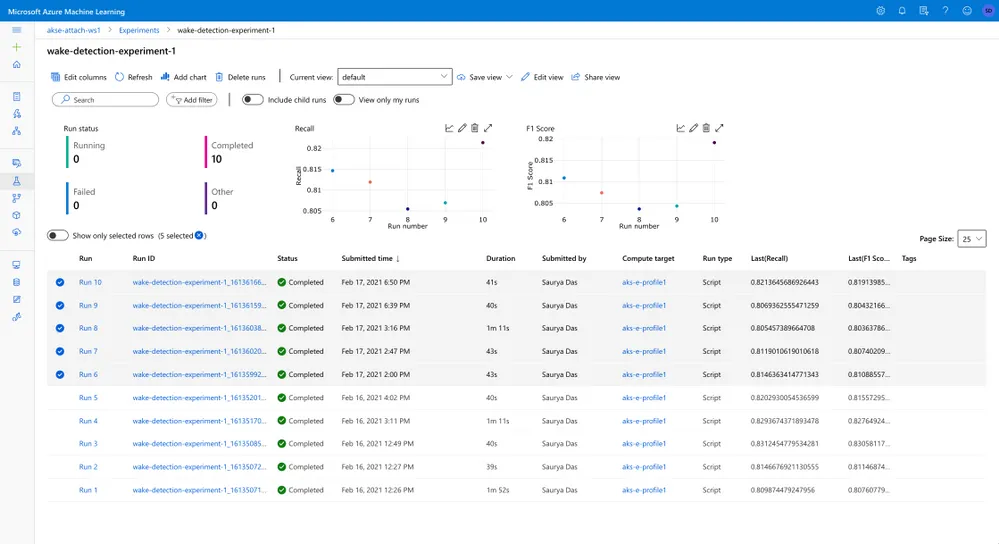Viewport: 999px width, 544px height.
Task: Open Run 1's Run ID link
Action: click(199, 490)
